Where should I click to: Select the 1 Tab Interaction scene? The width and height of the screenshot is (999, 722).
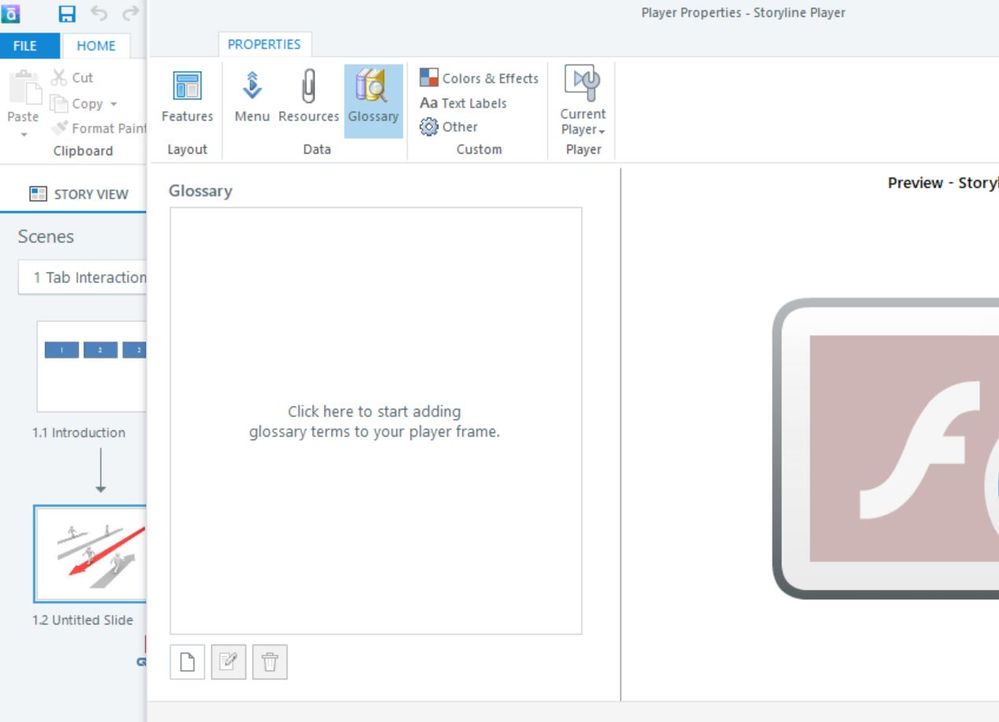click(x=83, y=277)
